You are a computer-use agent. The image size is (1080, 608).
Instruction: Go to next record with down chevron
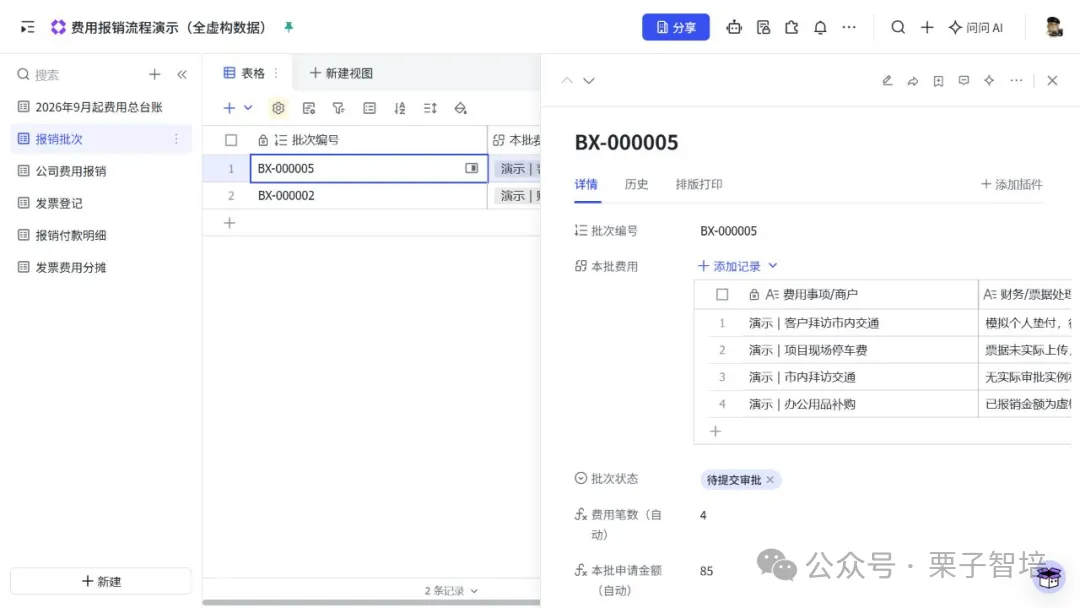(589, 81)
